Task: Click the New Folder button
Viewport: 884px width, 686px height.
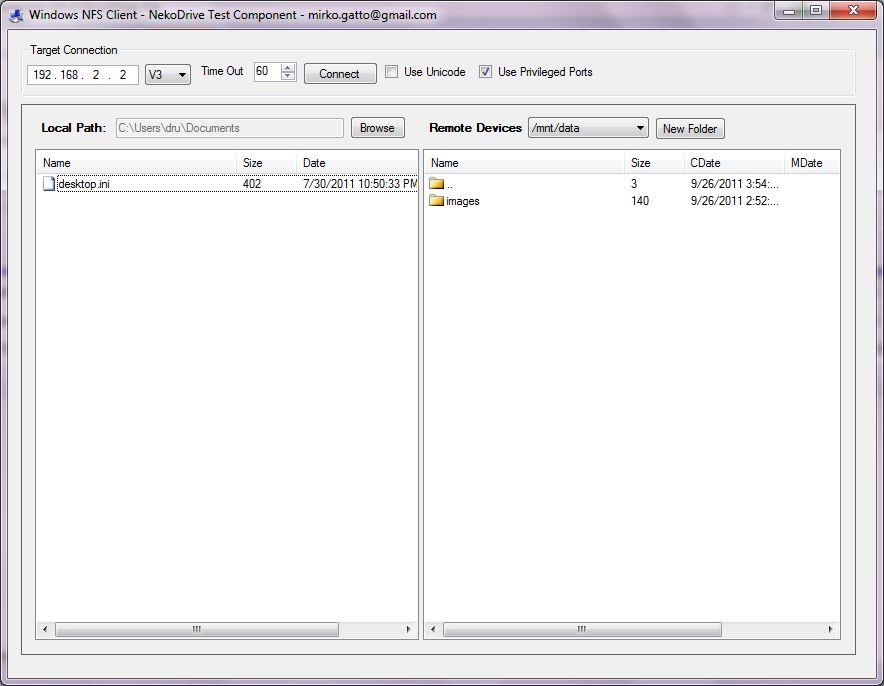Action: point(690,129)
